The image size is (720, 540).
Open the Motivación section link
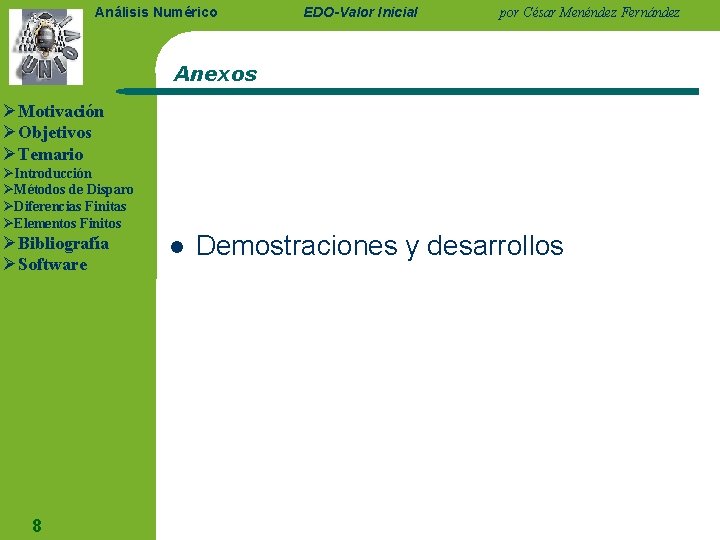point(61,112)
